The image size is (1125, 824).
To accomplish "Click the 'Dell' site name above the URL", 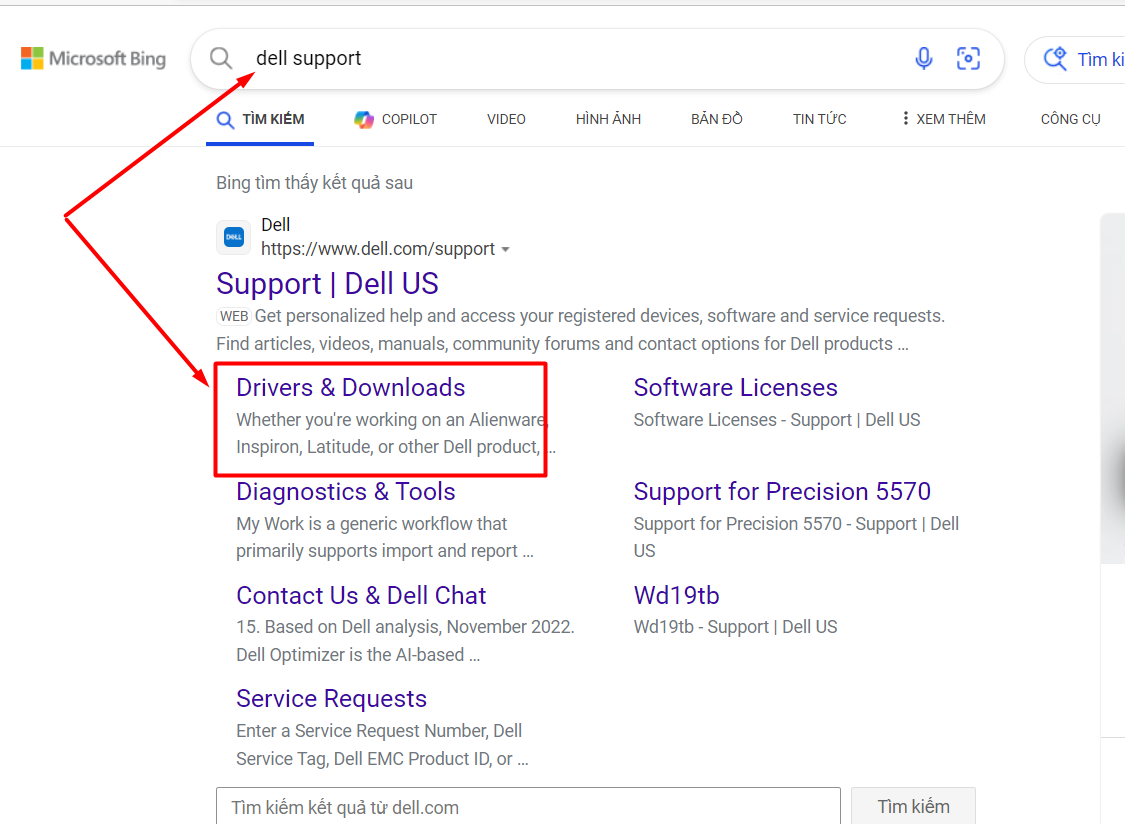I will pyautogui.click(x=276, y=225).
